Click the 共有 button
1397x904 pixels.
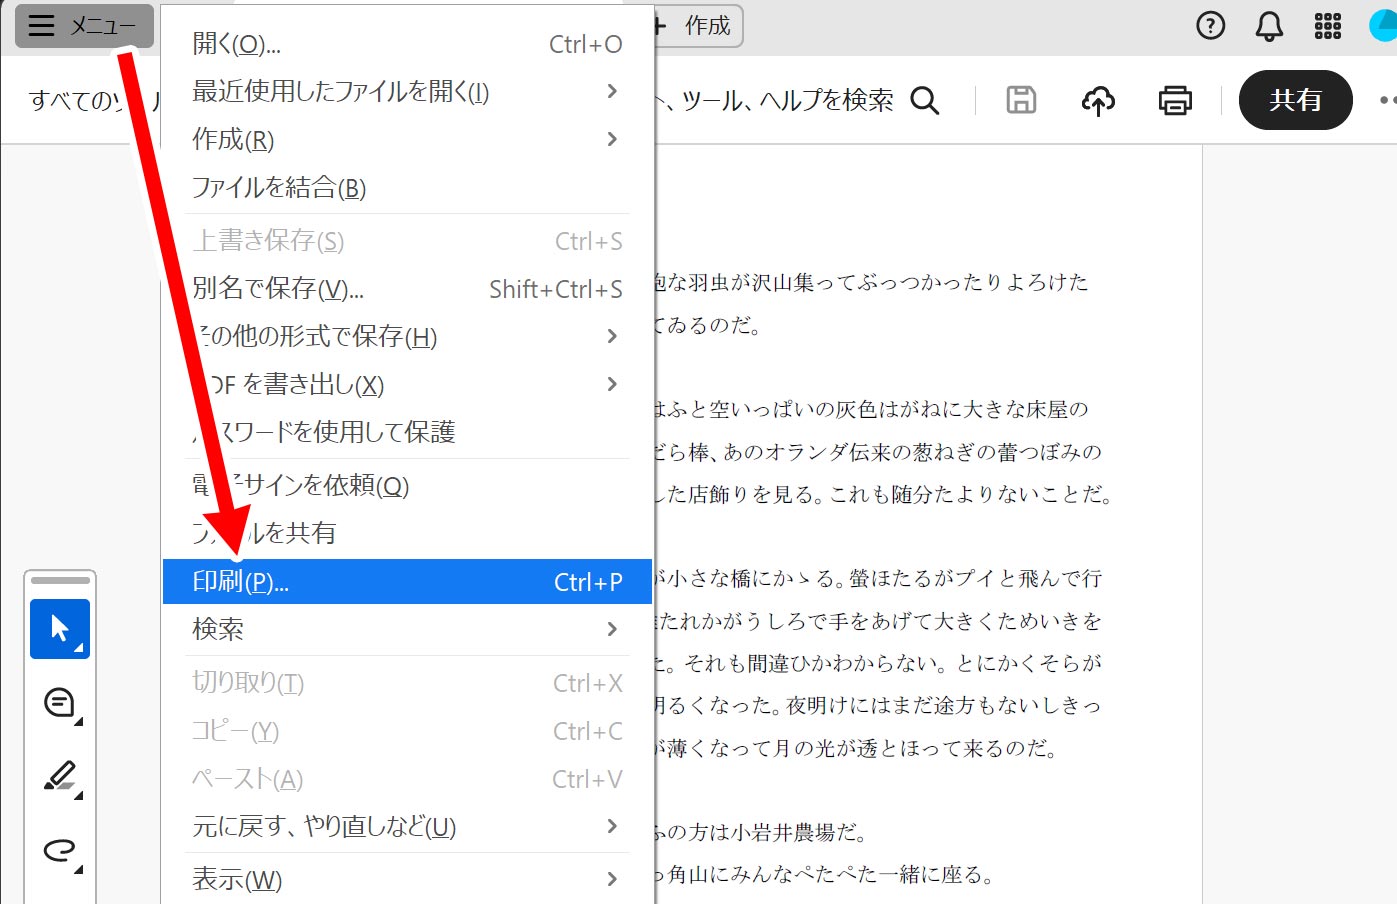(1295, 100)
